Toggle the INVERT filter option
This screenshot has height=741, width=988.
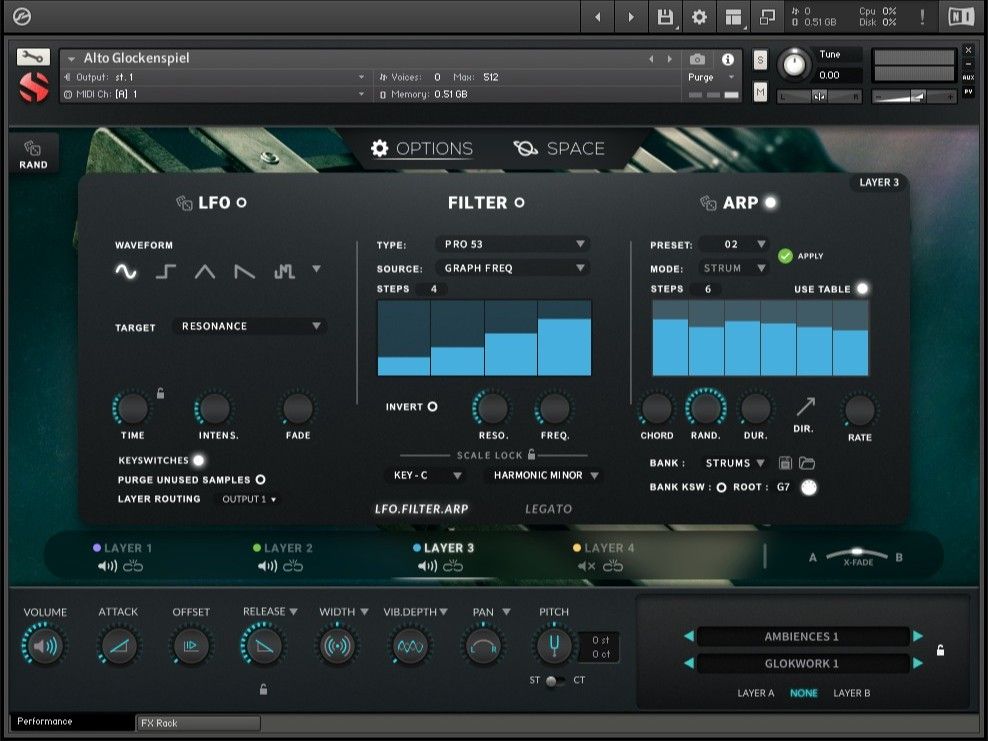tap(431, 406)
